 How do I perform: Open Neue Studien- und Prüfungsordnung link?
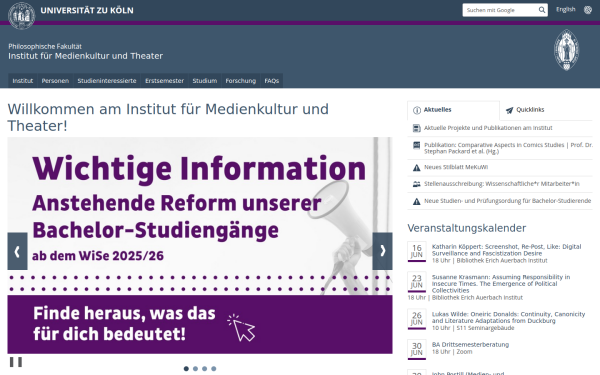coord(507,201)
